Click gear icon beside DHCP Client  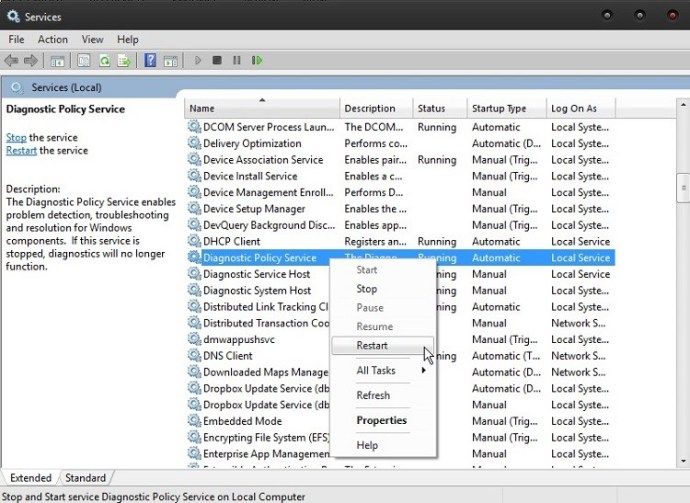[194, 241]
